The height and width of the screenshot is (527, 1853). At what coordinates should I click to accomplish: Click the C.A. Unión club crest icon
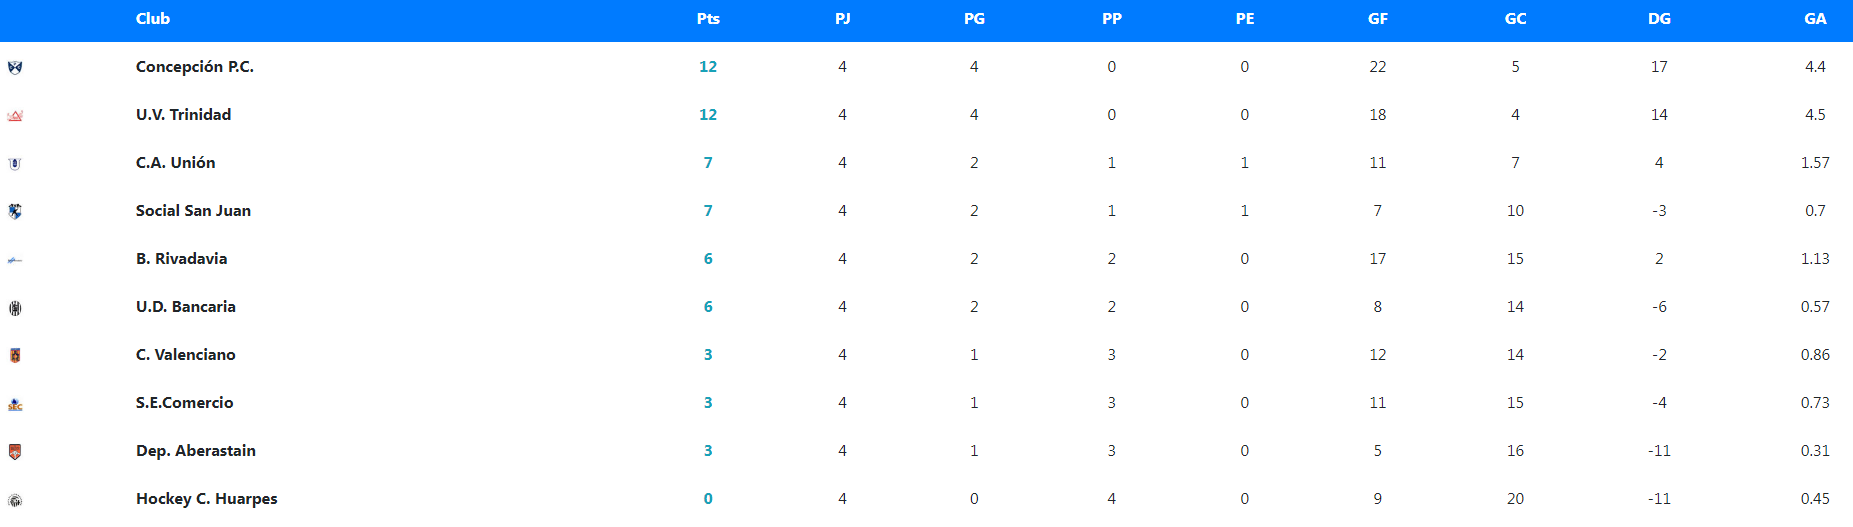click(x=15, y=164)
